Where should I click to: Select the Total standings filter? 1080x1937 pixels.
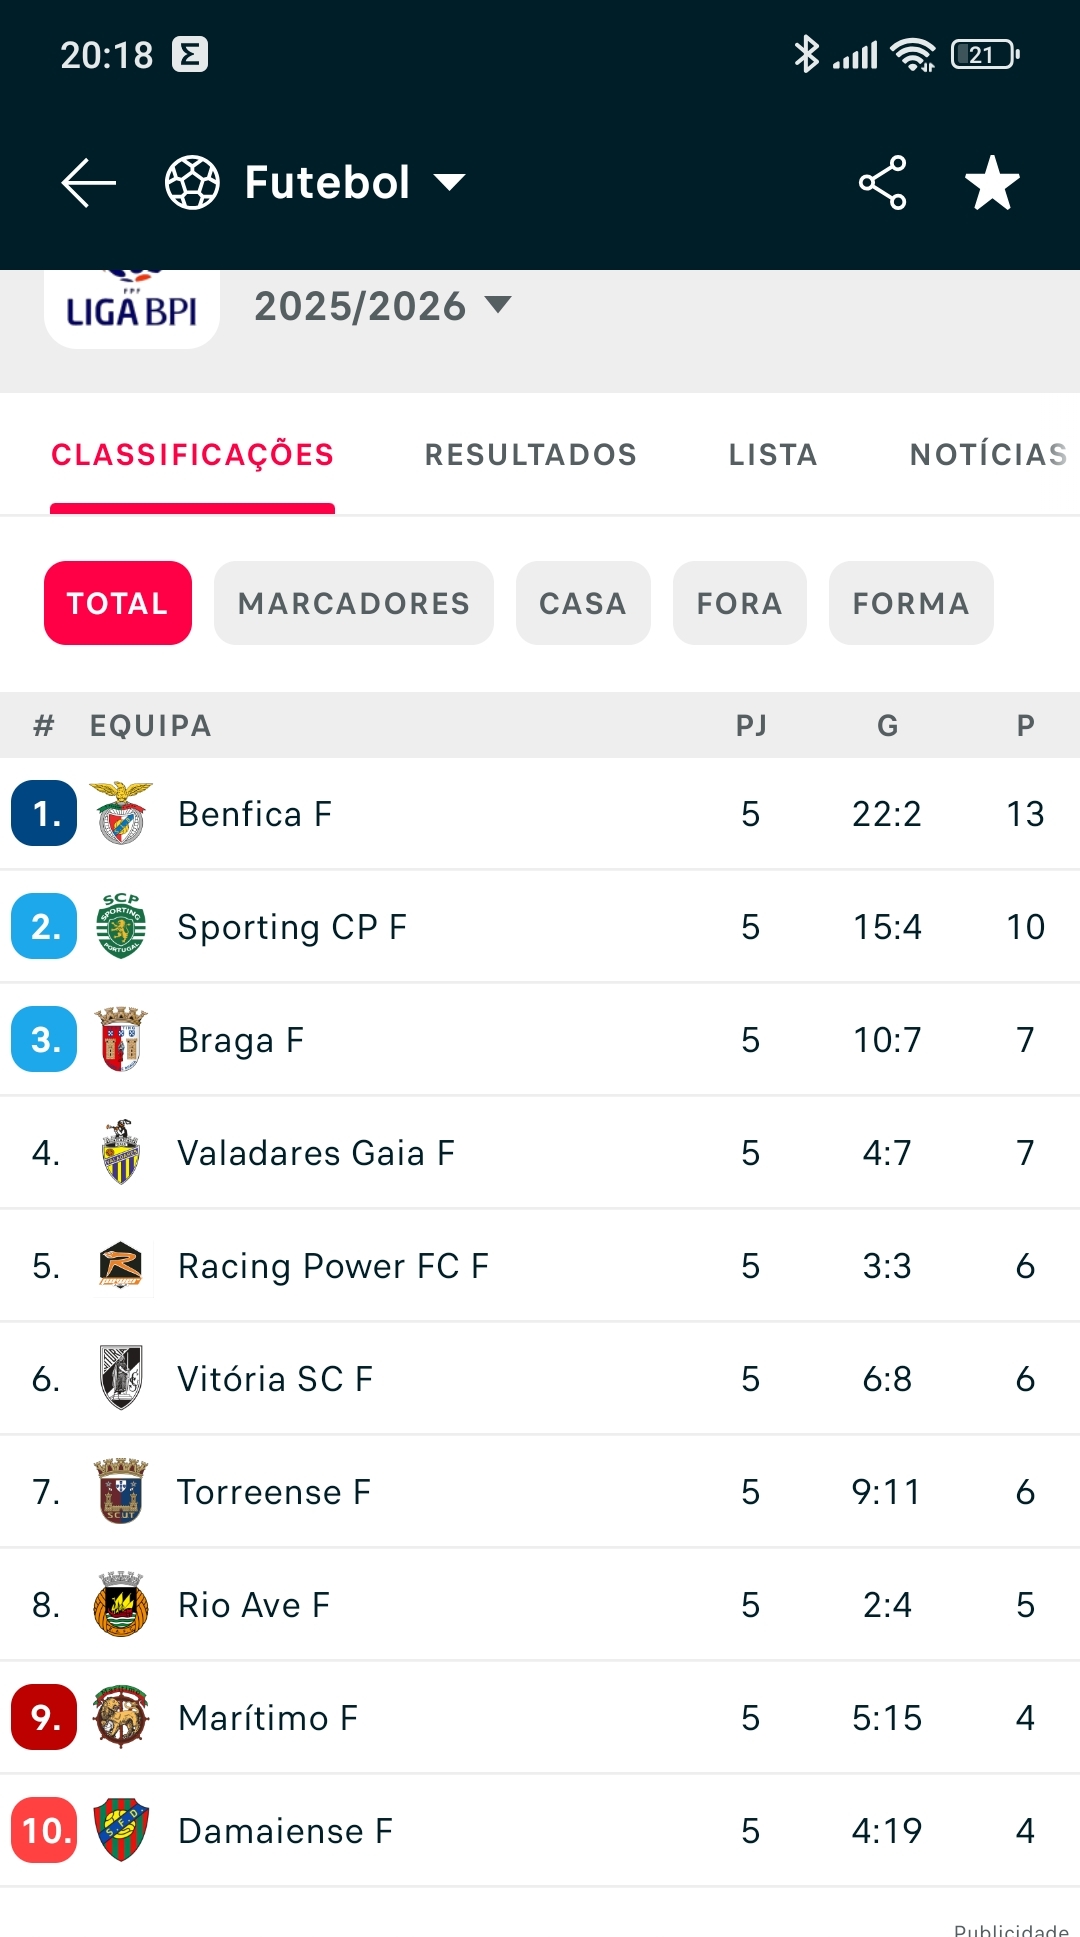click(118, 603)
